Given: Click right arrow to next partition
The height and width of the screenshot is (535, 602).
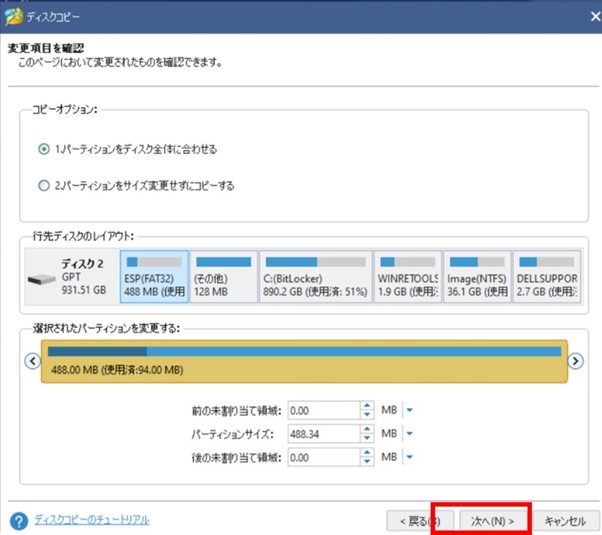Looking at the screenshot, I should coord(576,361).
